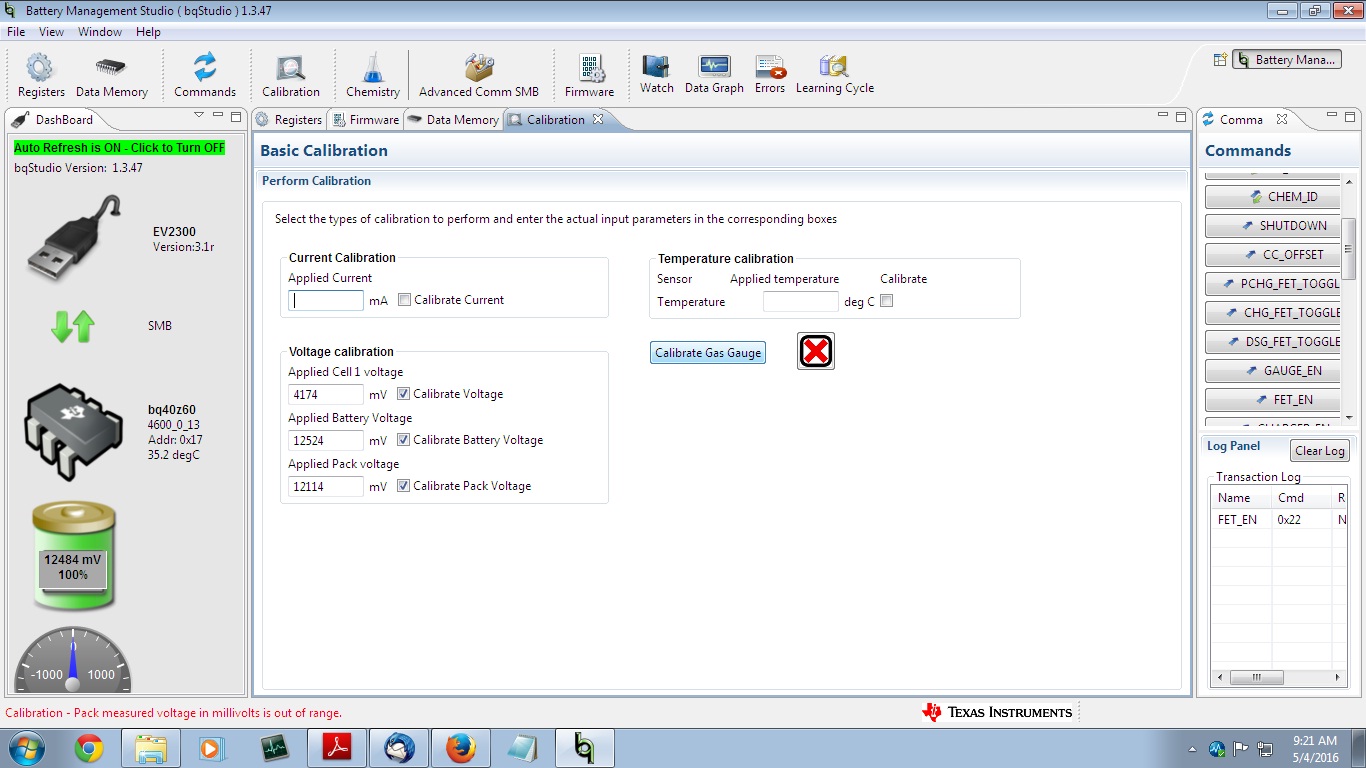The image size is (1366, 768).
Task: Click the green SMB arrows icon
Action: pos(73,326)
